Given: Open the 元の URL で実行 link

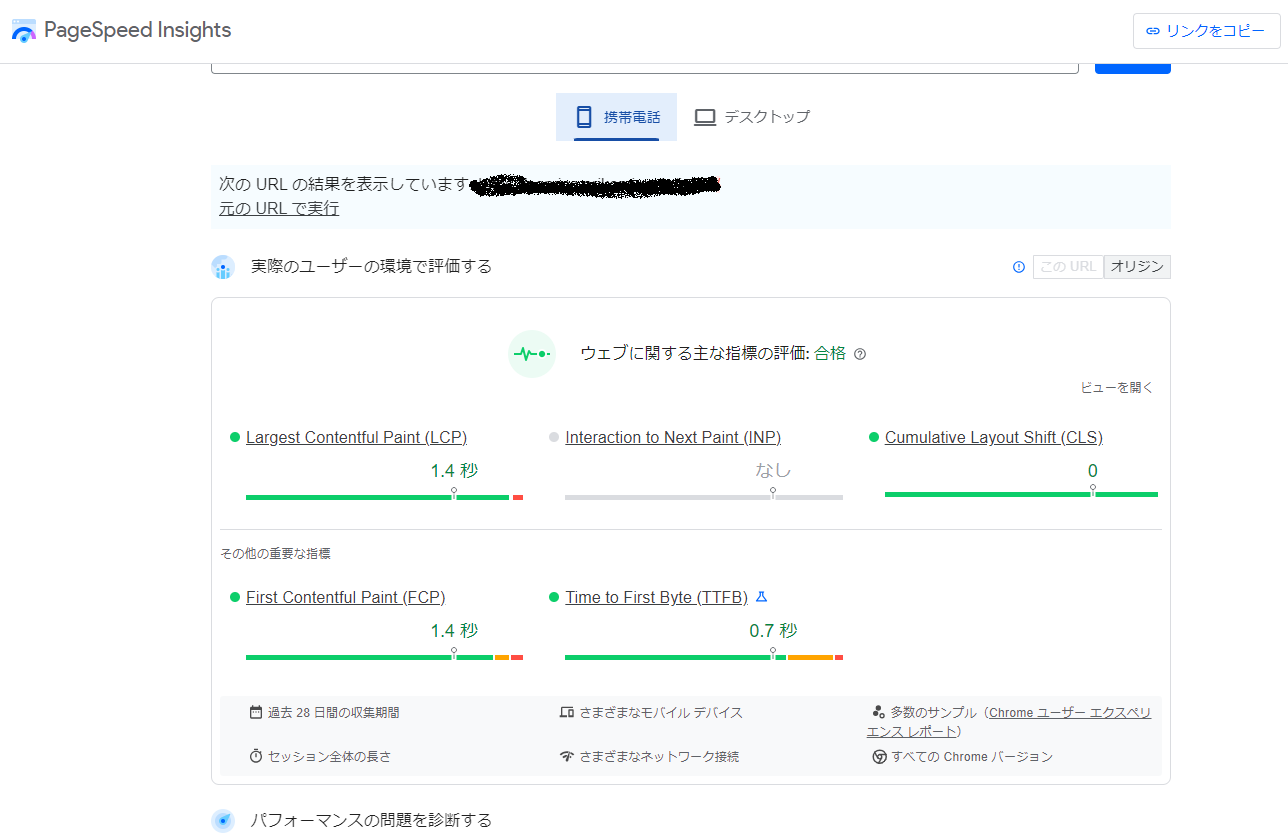Looking at the screenshot, I should point(279,209).
